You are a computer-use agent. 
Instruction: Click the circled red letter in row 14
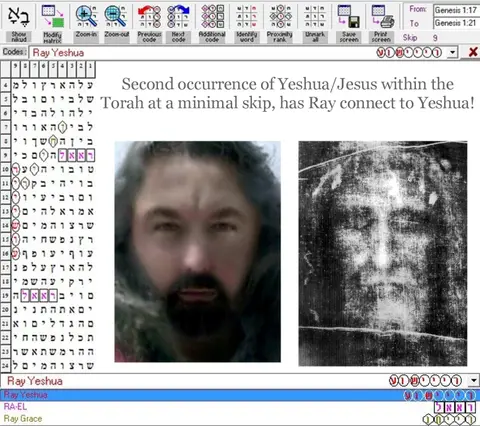(16, 226)
